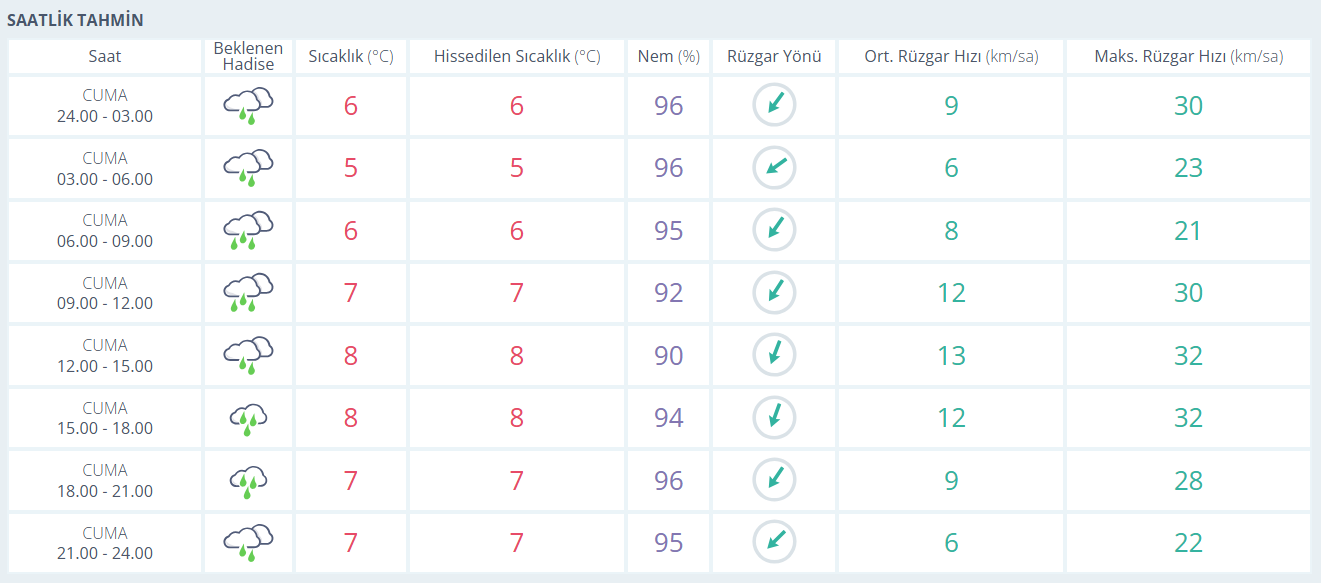
Task: Click rain icon for 24.00 - 03.00 row
Action: [248, 105]
